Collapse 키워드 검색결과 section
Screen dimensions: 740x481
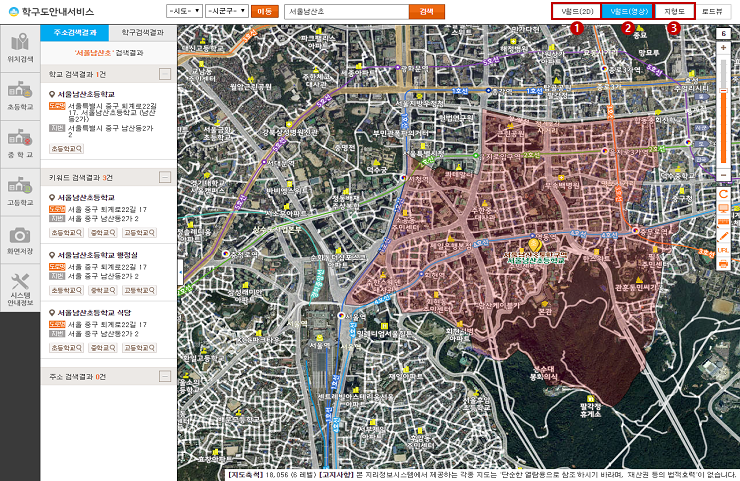tap(165, 177)
